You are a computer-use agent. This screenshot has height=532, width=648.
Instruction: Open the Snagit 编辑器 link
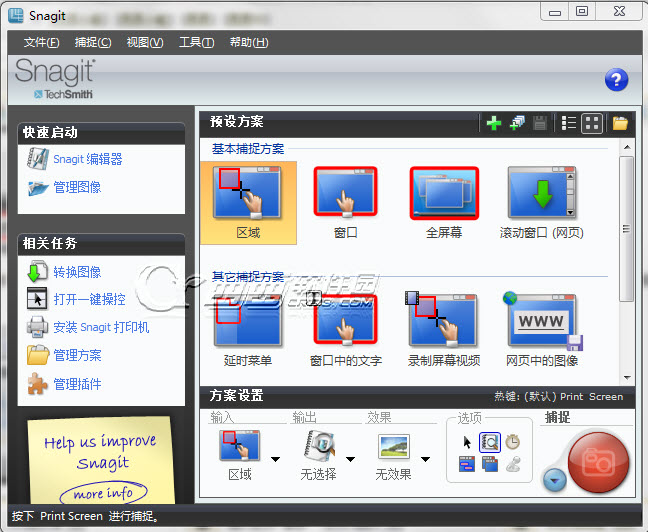(88, 159)
